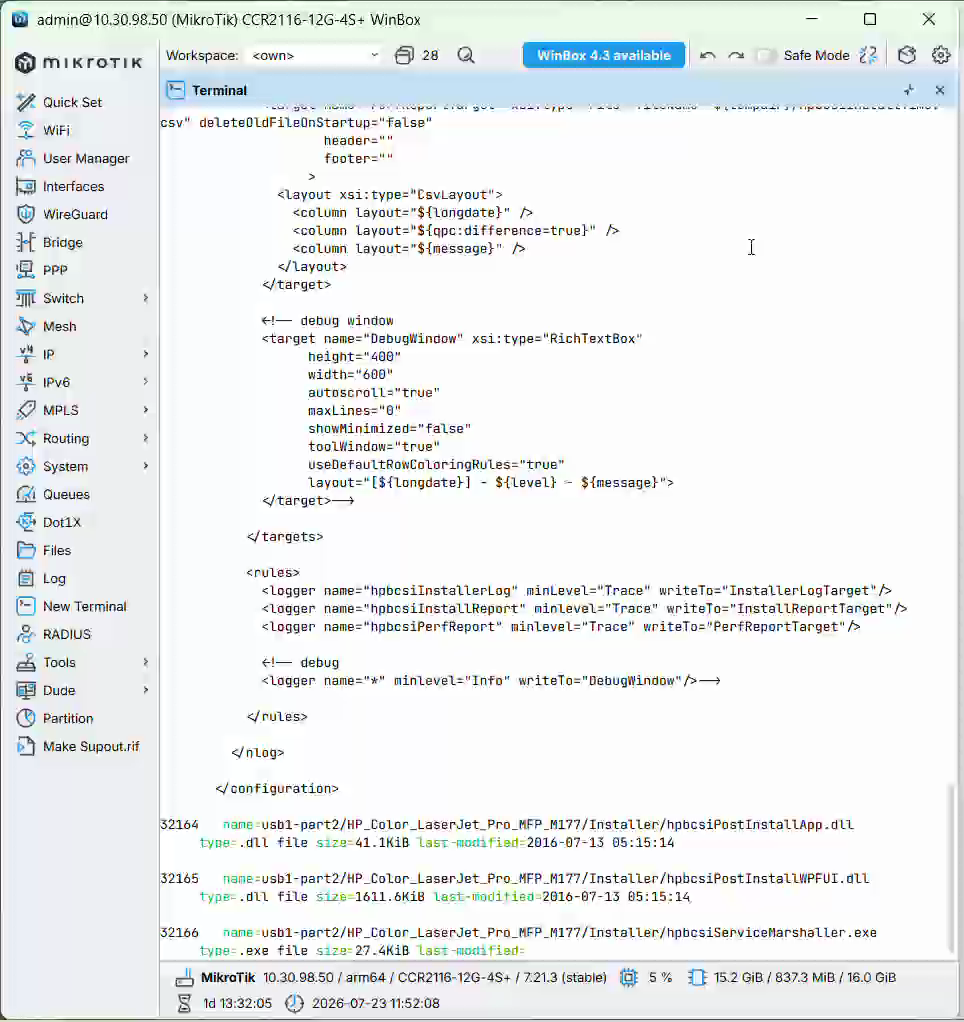Open Partition section

68,719
